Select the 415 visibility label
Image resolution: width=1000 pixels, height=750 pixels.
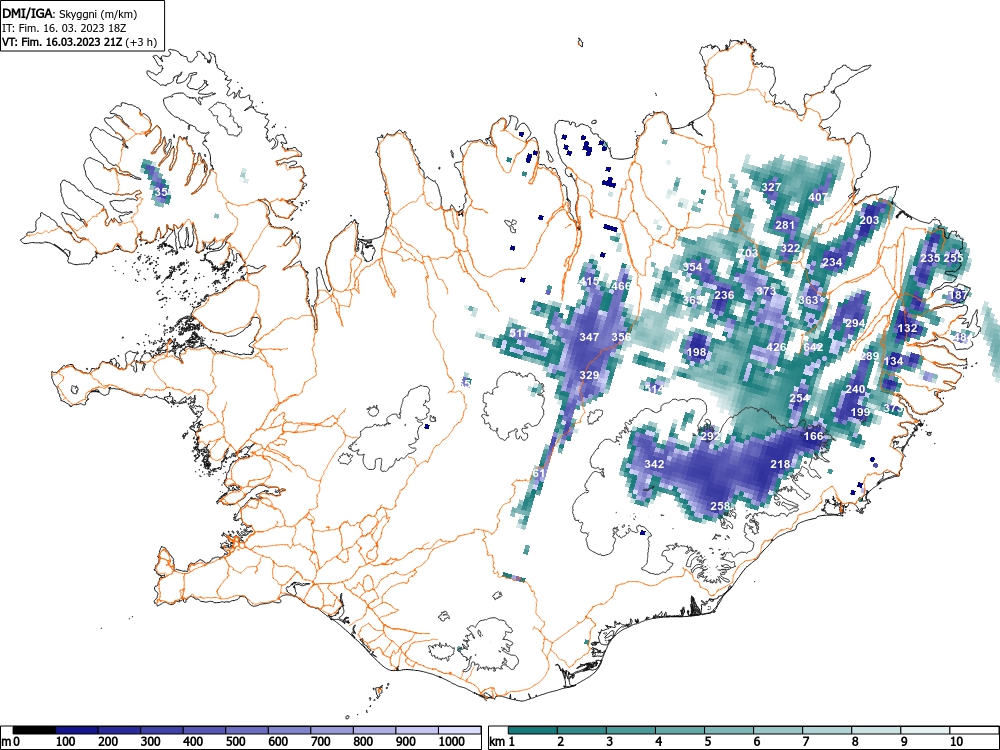(x=589, y=281)
